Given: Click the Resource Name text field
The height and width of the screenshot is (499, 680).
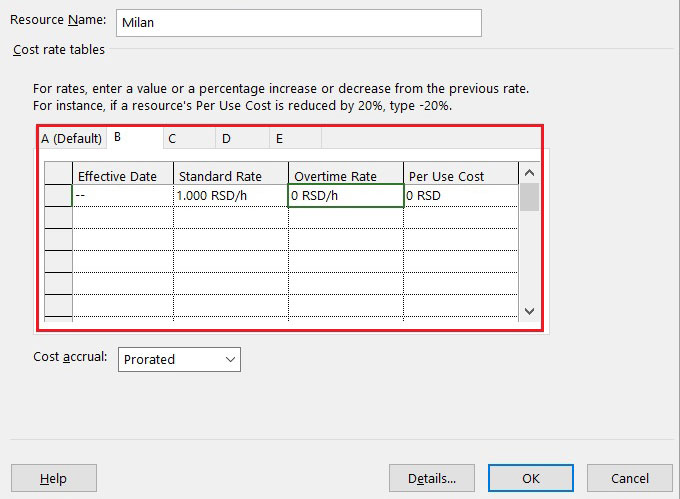Looking at the screenshot, I should [298, 22].
